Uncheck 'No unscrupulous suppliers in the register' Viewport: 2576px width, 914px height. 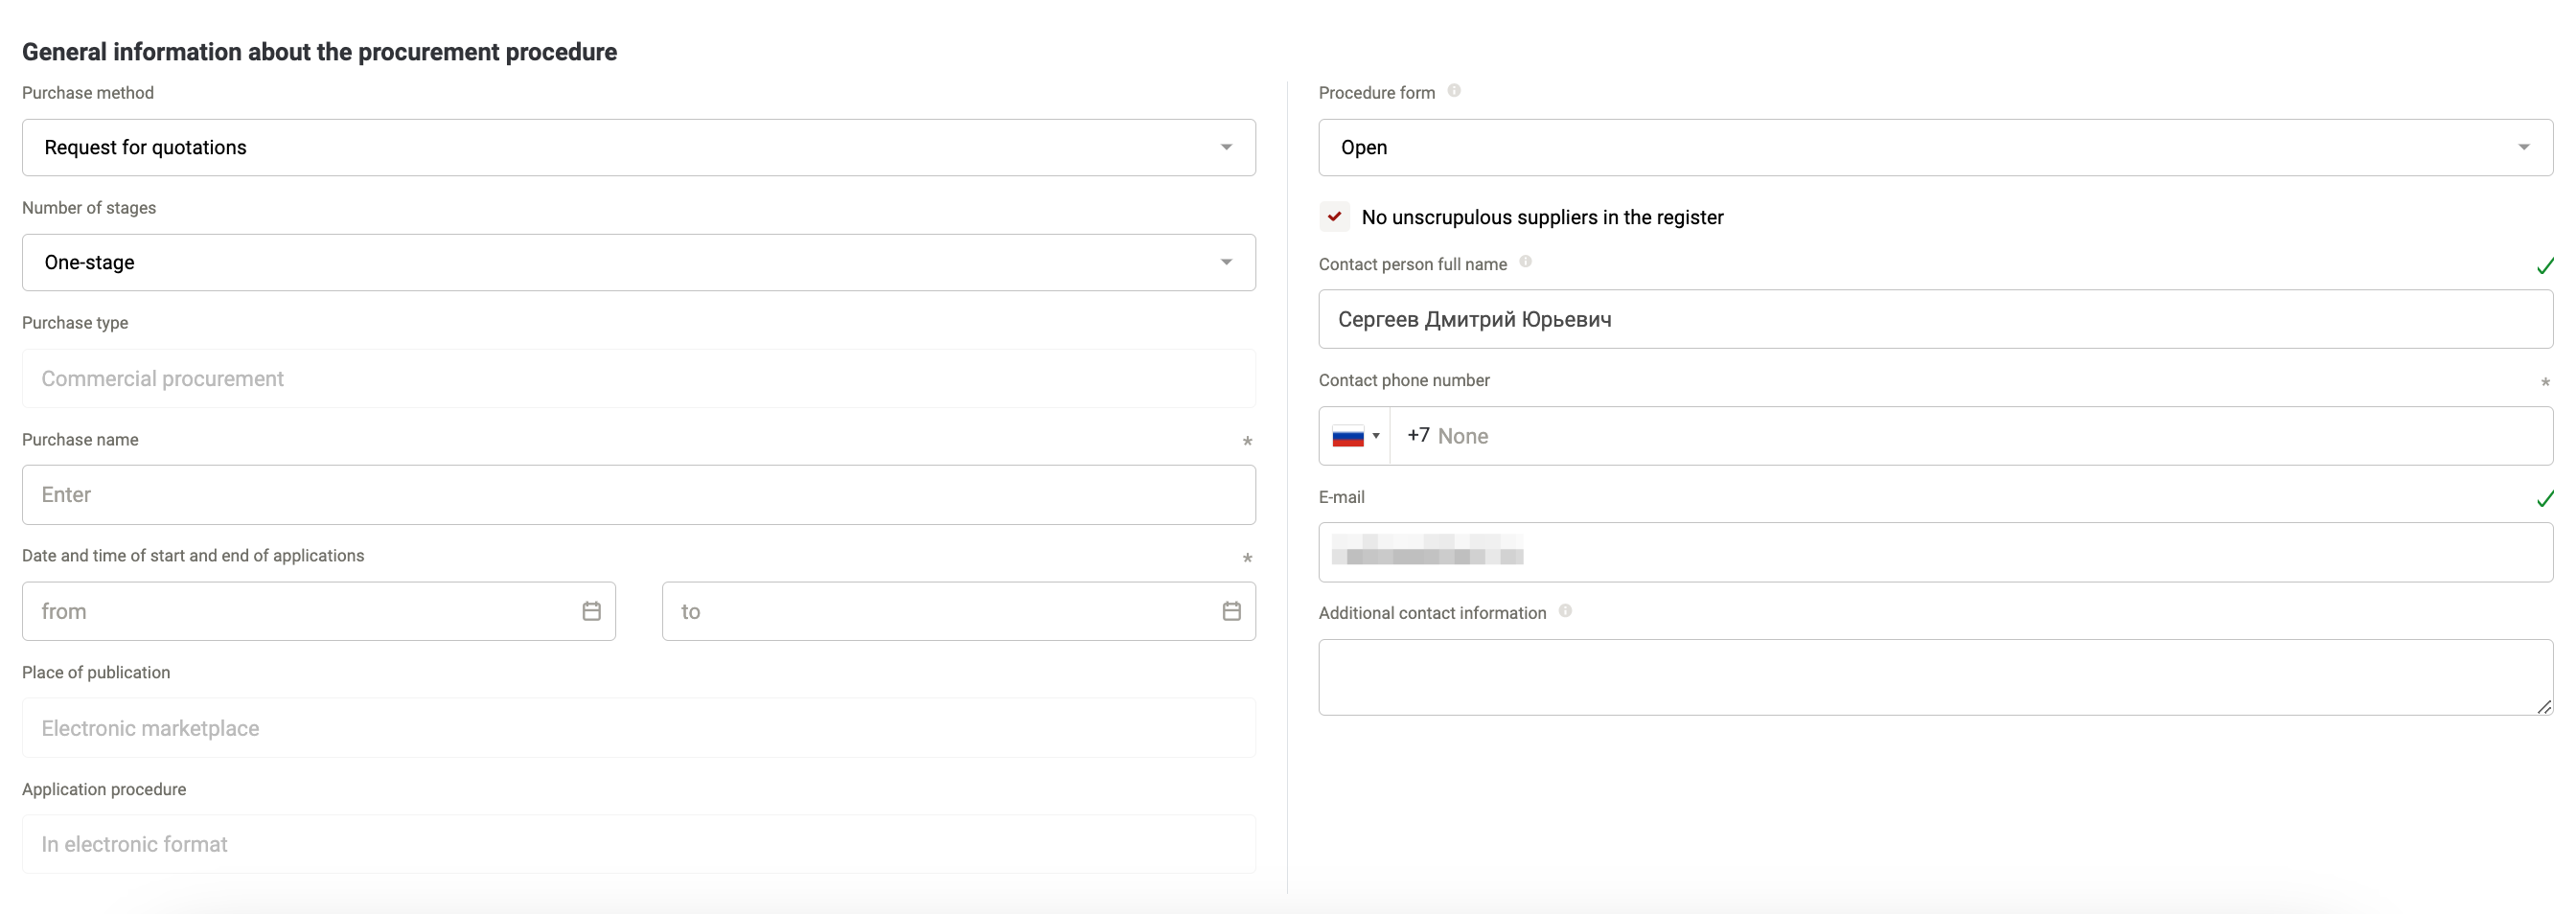click(x=1335, y=217)
